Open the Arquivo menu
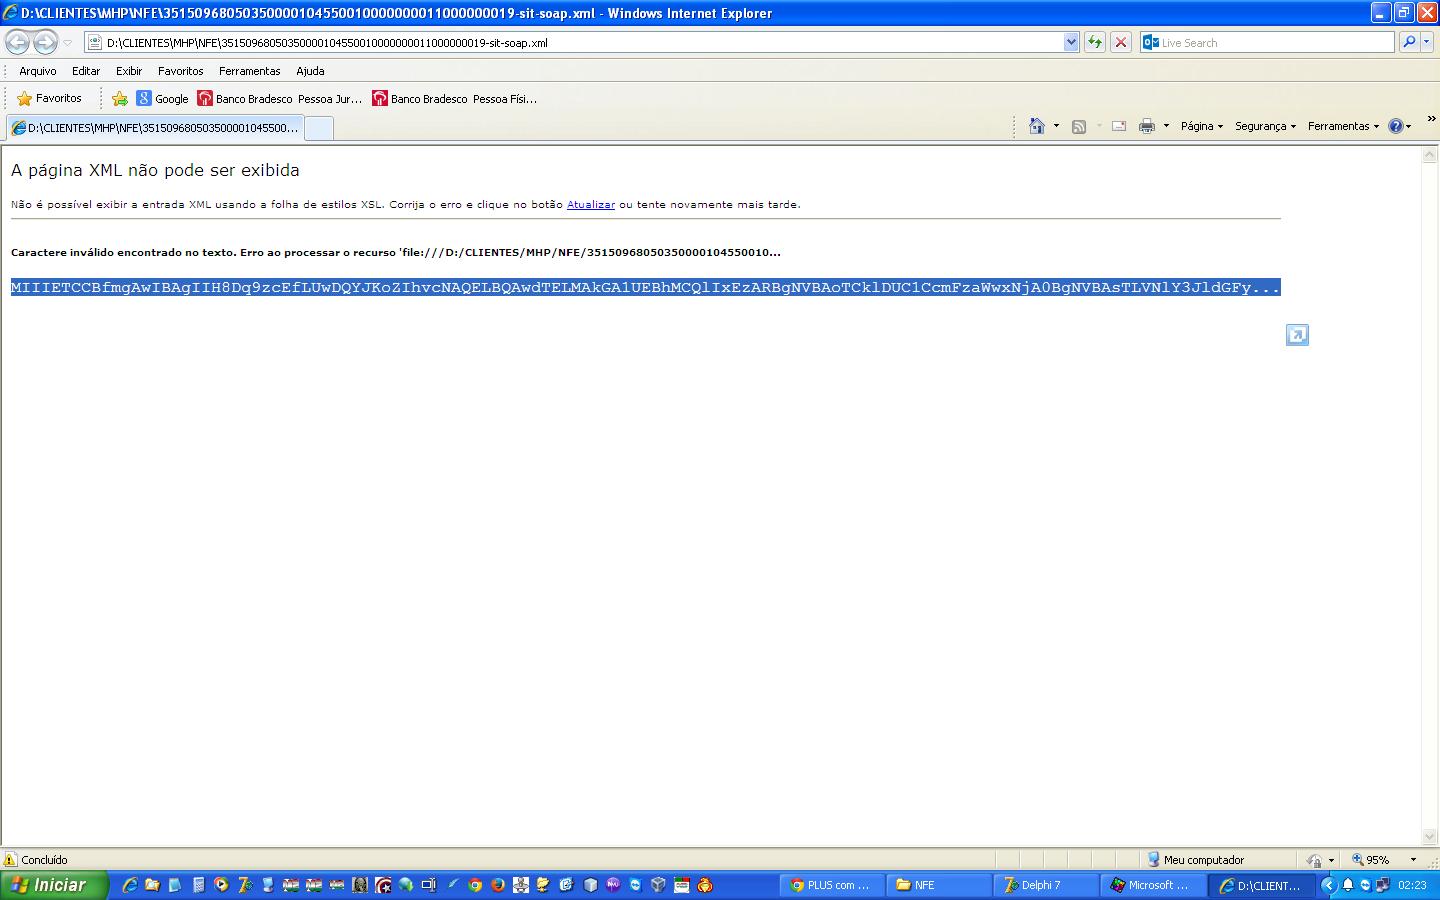This screenshot has width=1440, height=900. coord(38,71)
